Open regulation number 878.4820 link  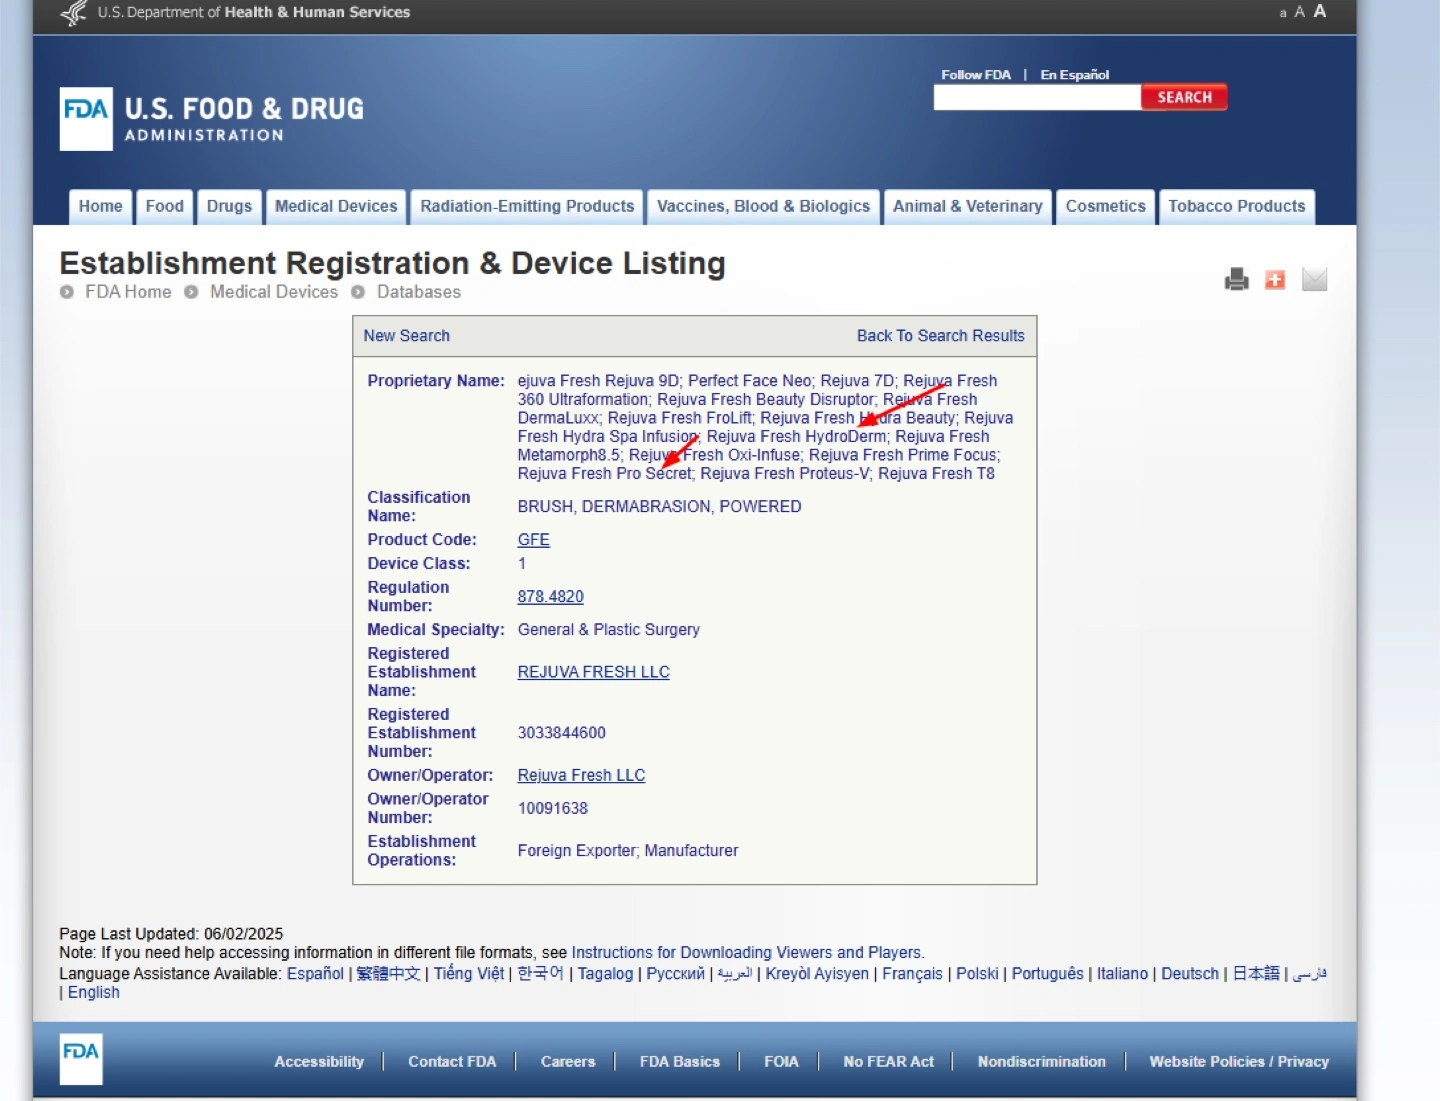coord(550,597)
